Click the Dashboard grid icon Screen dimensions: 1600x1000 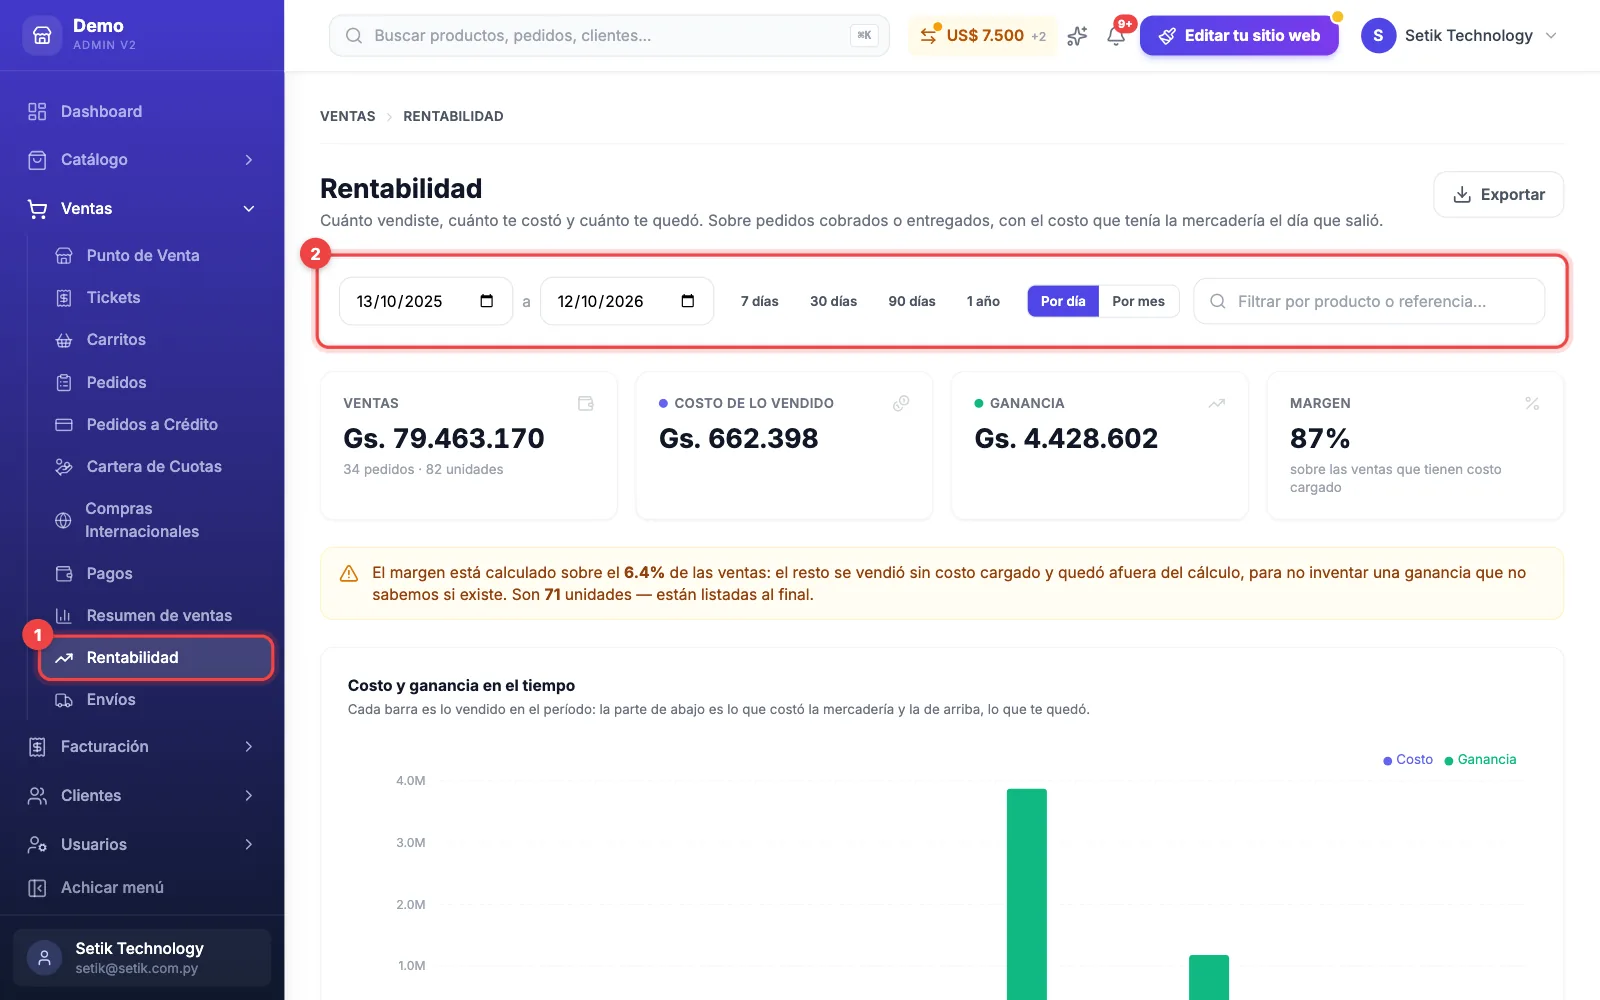(37, 111)
